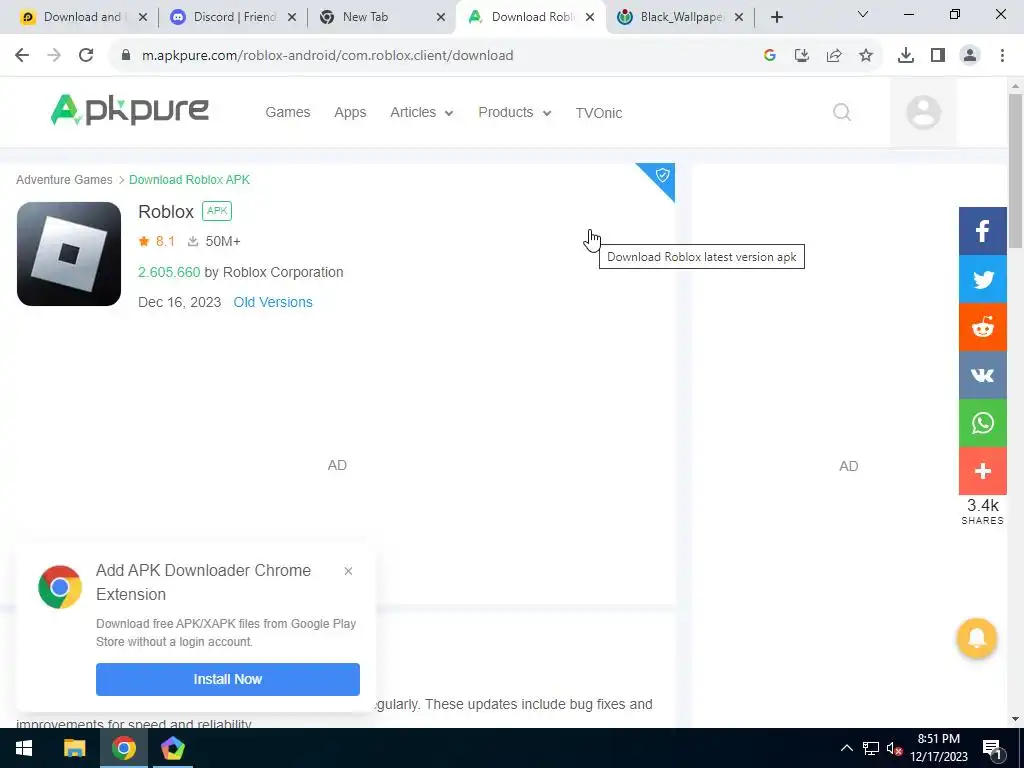
Task: Click the 8.1 star rating
Action: pos(157,242)
